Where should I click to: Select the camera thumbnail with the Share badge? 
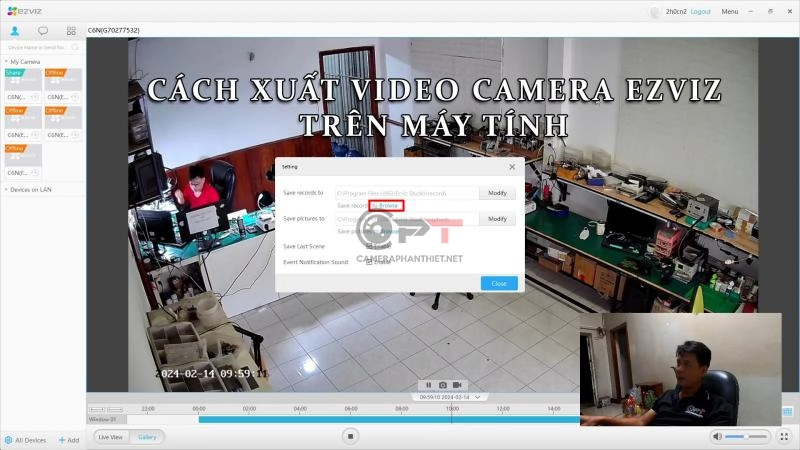(x=23, y=79)
